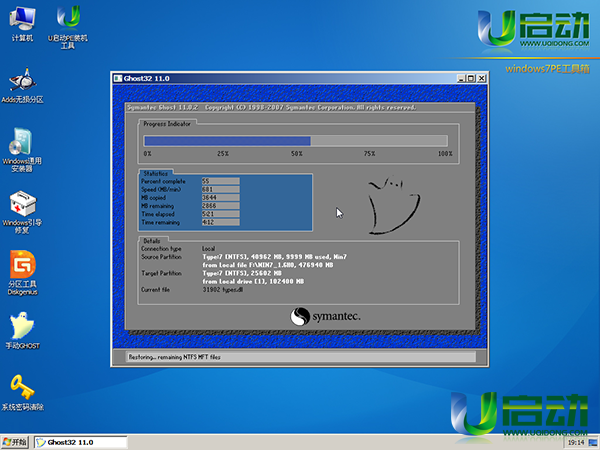The width and height of the screenshot is (600, 450).
Task: Click the Percent complete value 55
Action: [220, 181]
